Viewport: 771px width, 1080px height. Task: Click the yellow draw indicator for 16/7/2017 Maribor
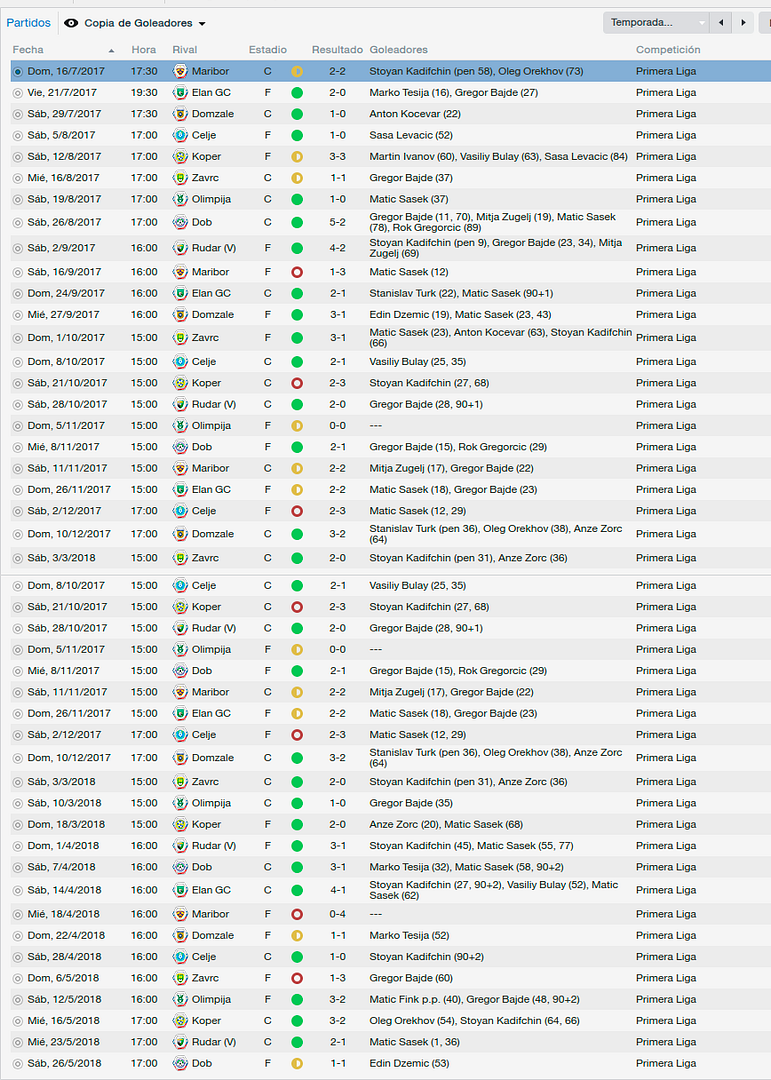[297, 71]
